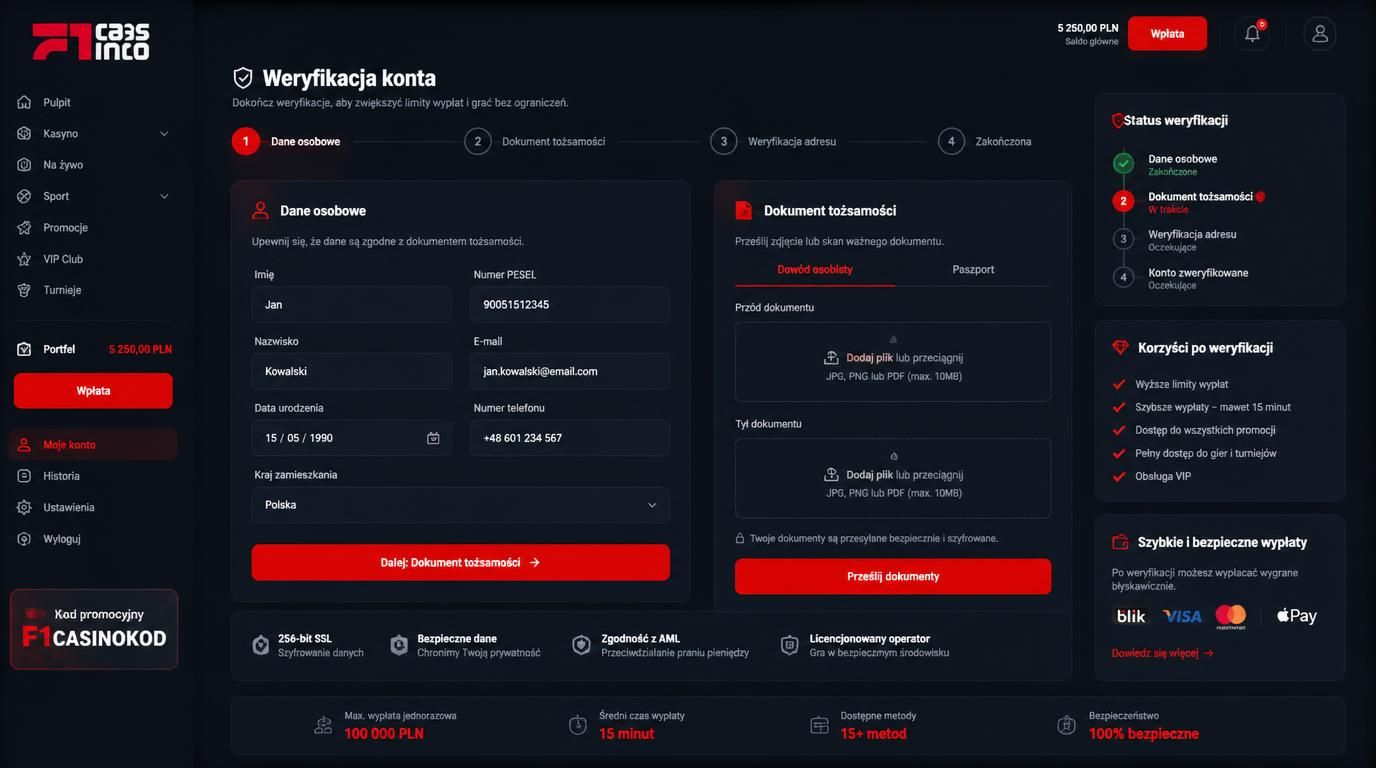Click Dokument tożsamości in Status weryfikacji panel
Screen dimensions: 1376x768
pos(1200,197)
